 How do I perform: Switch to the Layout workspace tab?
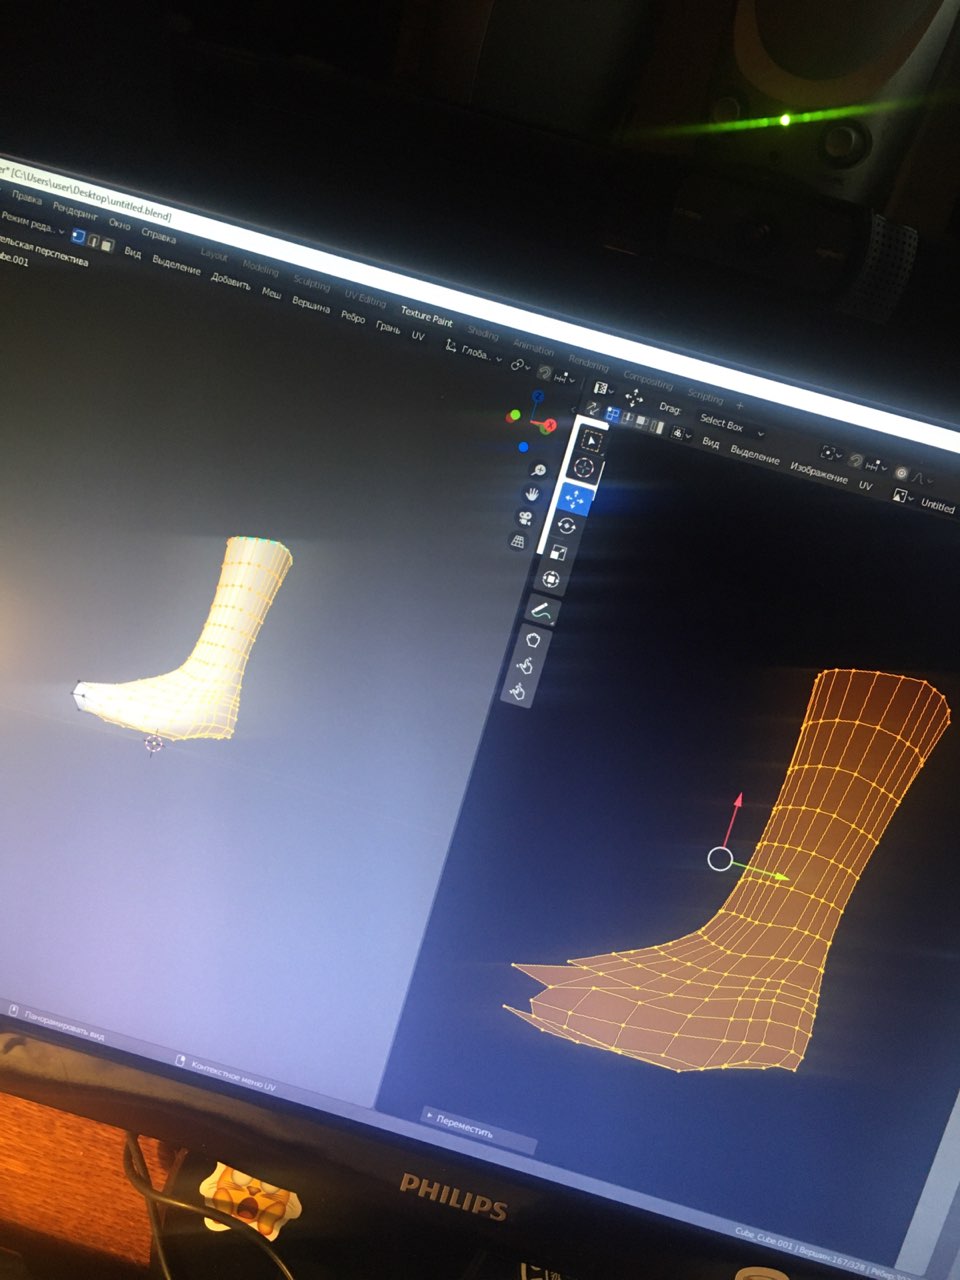214,254
